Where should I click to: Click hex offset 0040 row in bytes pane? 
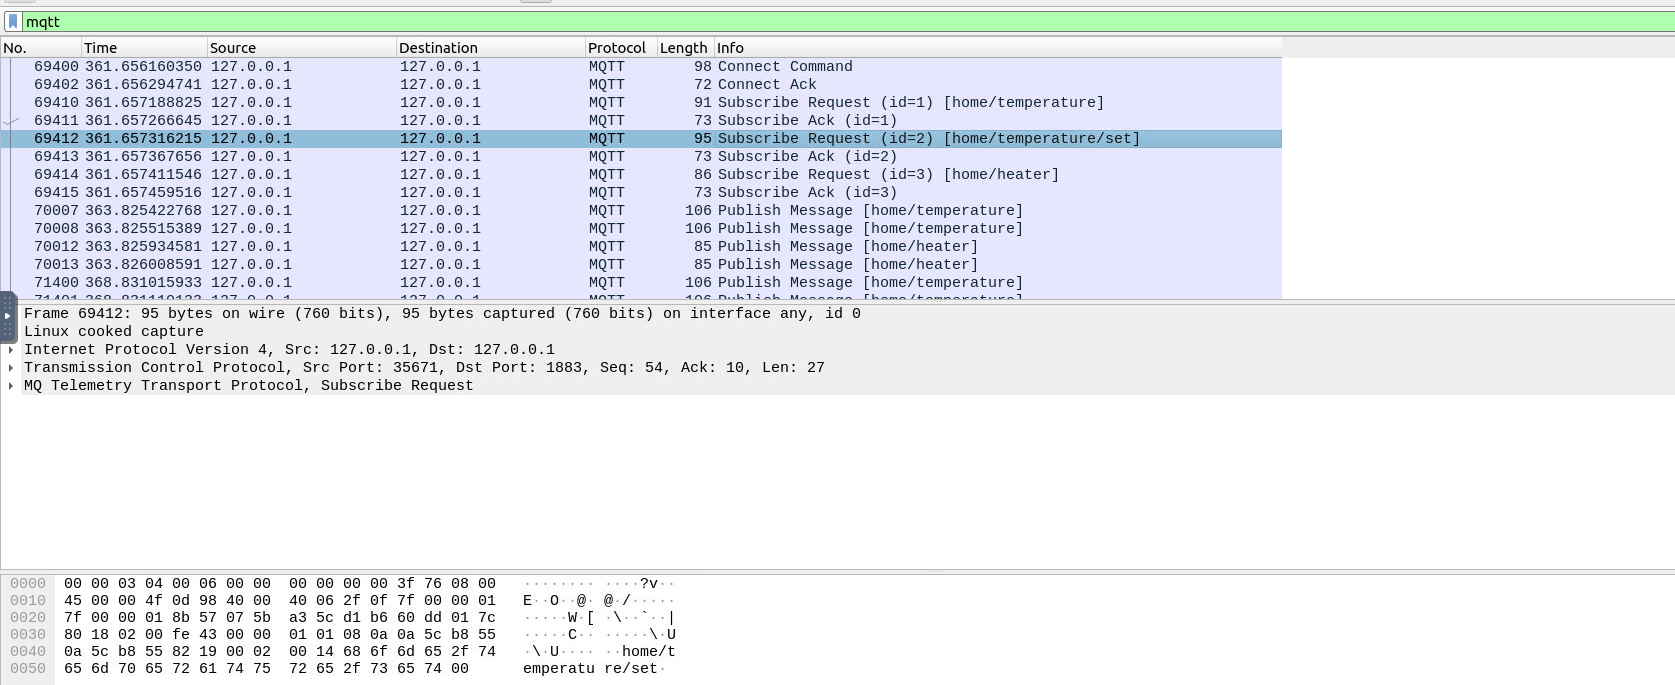tap(28, 652)
